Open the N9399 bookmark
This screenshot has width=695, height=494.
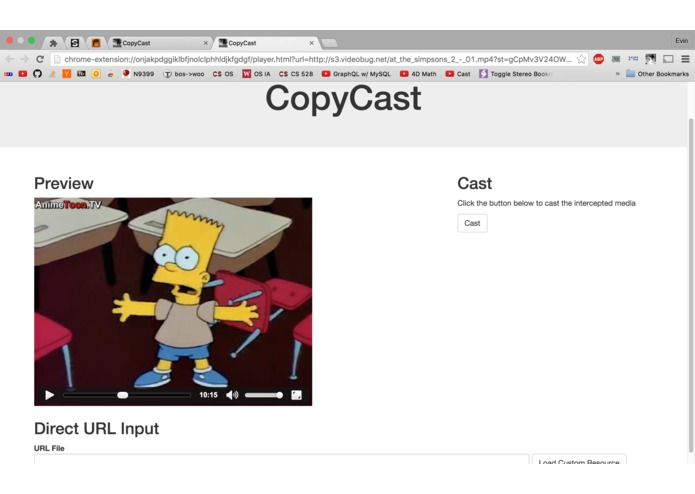pos(138,74)
